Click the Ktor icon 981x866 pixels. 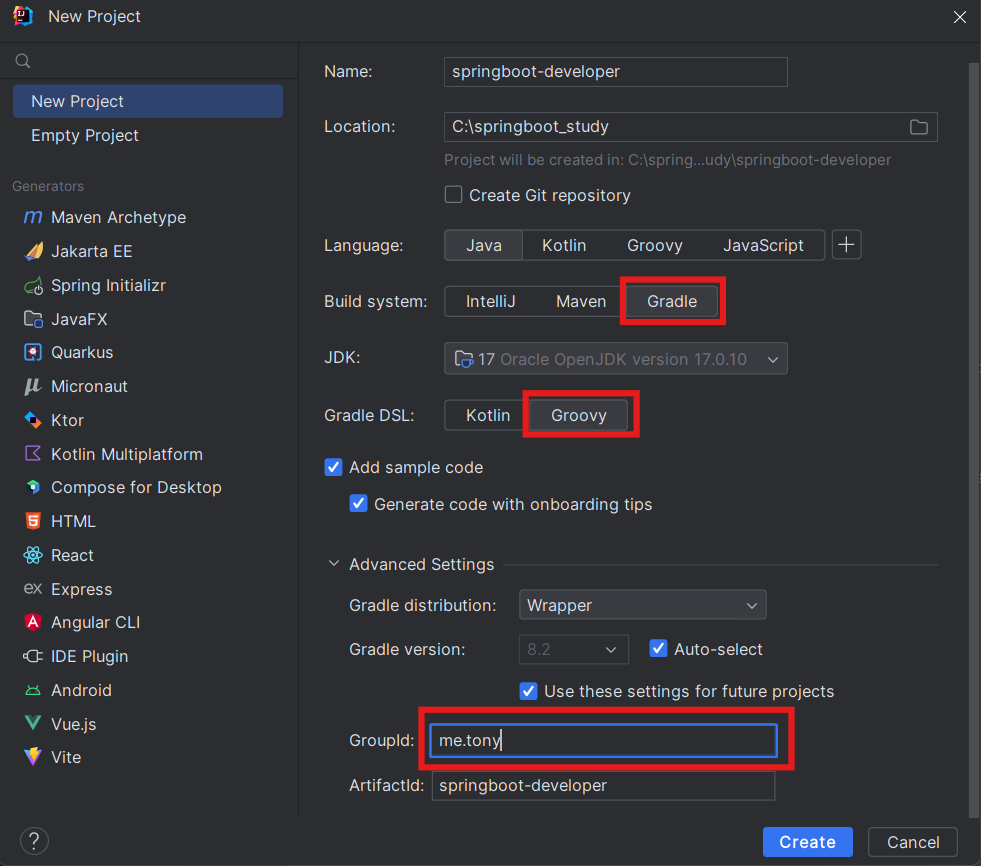click(33, 420)
